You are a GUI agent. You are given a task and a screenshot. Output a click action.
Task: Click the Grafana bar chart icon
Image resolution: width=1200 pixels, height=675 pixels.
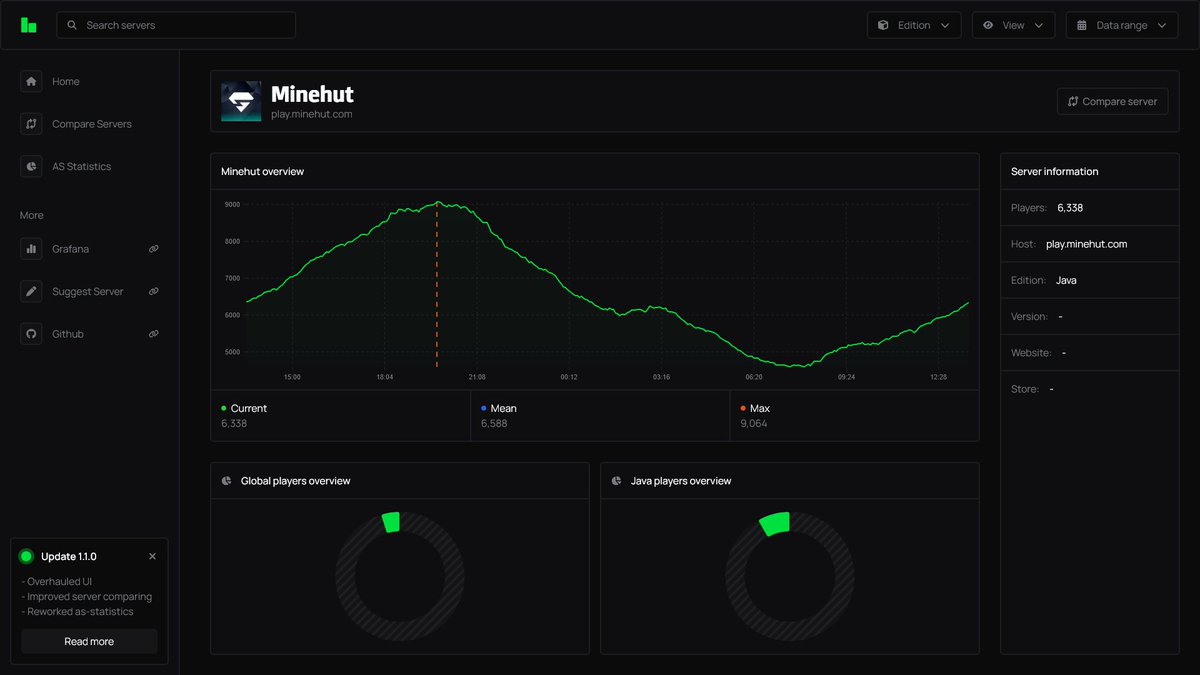pos(31,249)
